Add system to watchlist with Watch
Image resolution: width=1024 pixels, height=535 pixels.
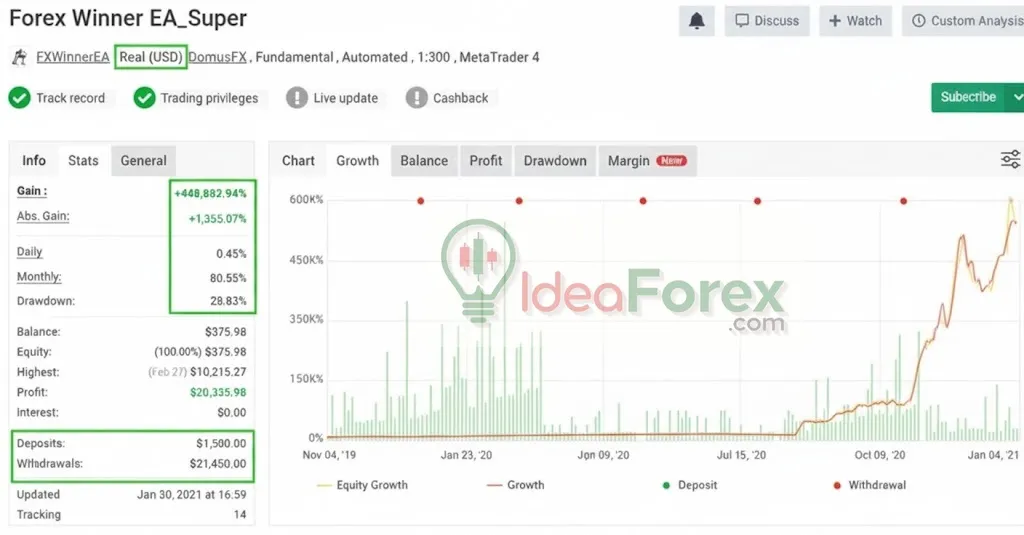(x=855, y=21)
